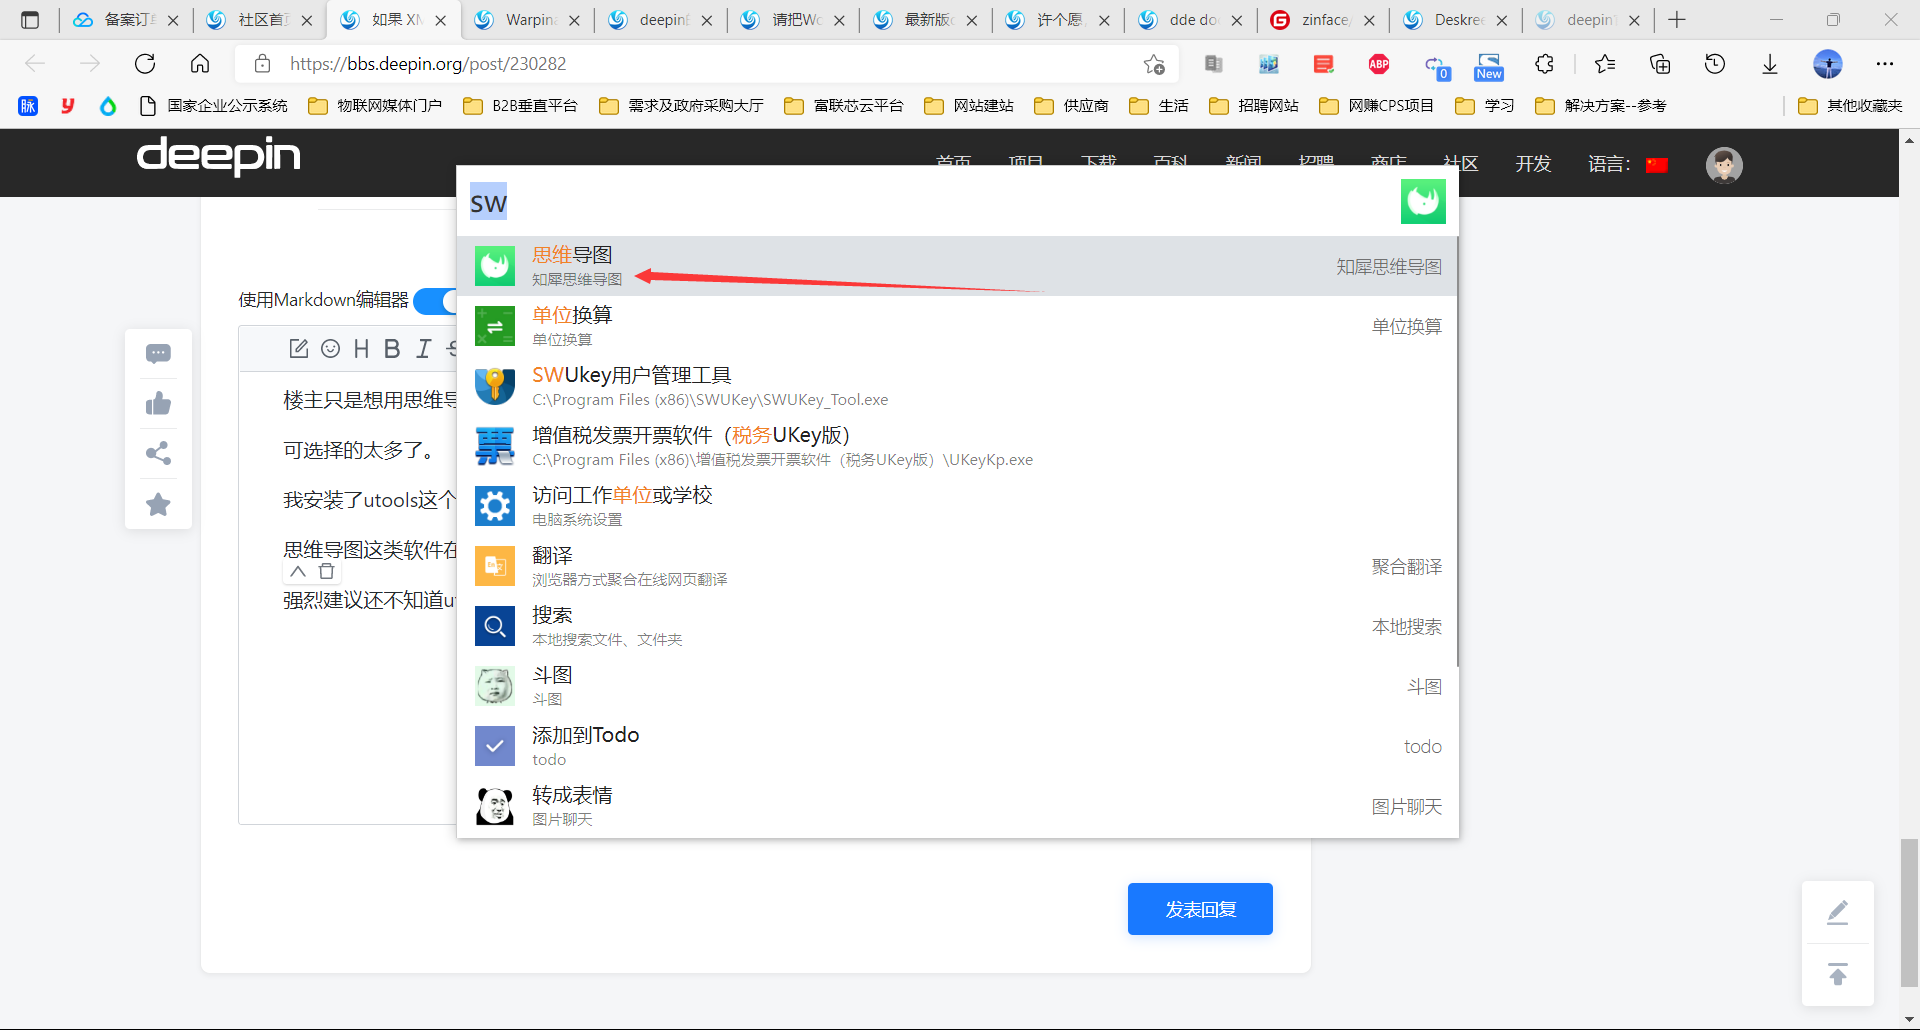Click the green uTools logo beside search

(x=1423, y=202)
